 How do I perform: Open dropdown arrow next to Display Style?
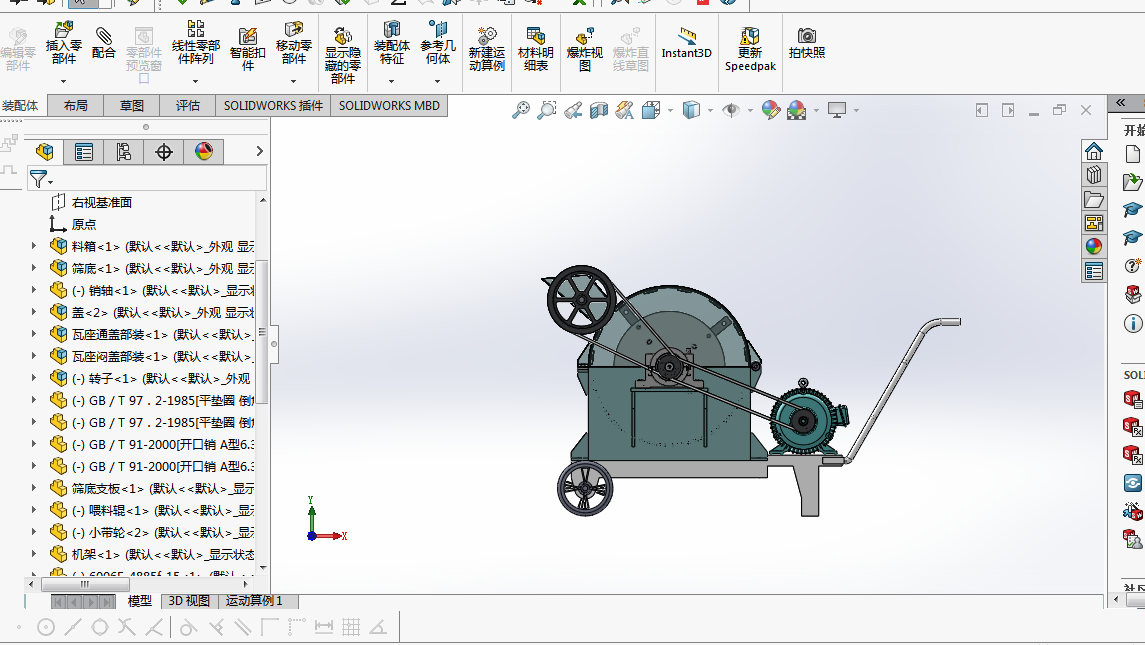[711, 111]
